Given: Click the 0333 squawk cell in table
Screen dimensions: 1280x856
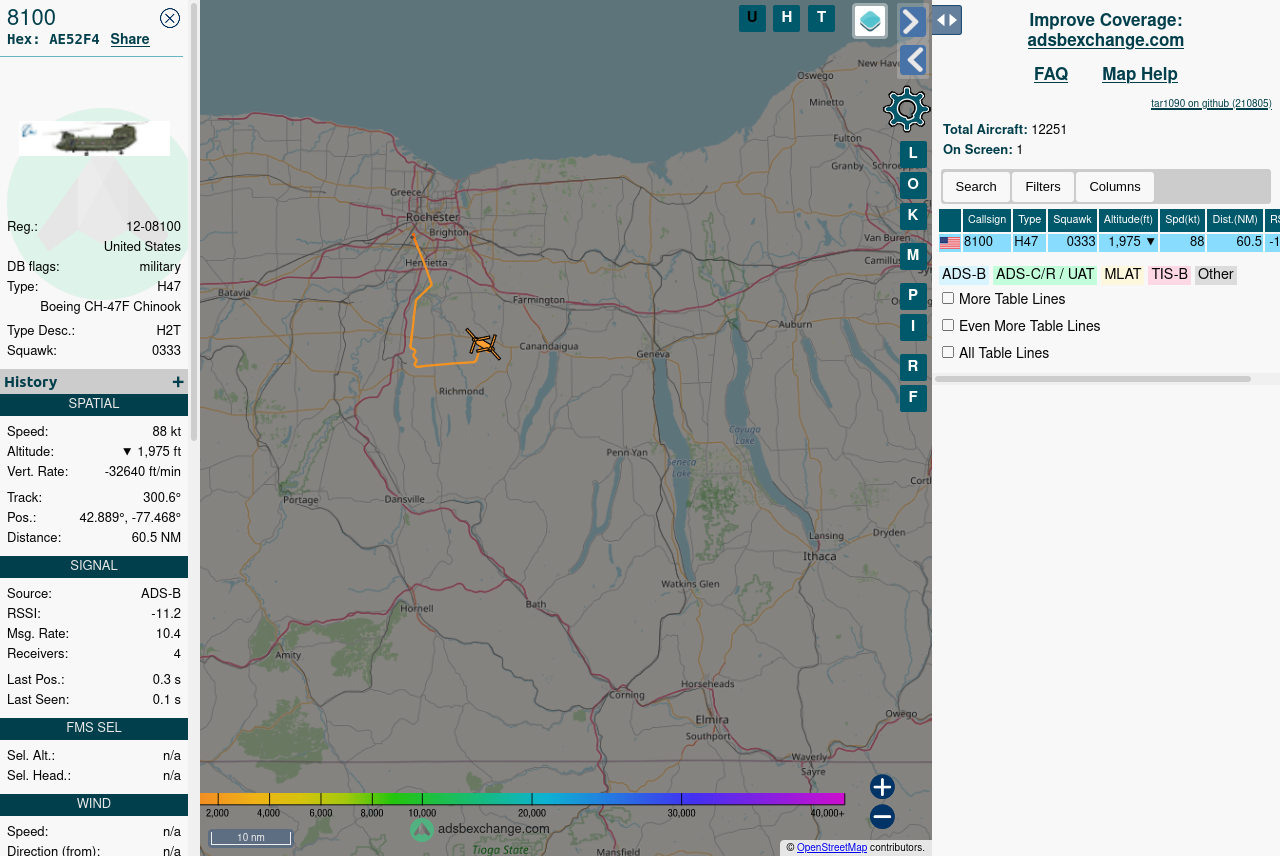Looking at the screenshot, I should (x=1073, y=242).
